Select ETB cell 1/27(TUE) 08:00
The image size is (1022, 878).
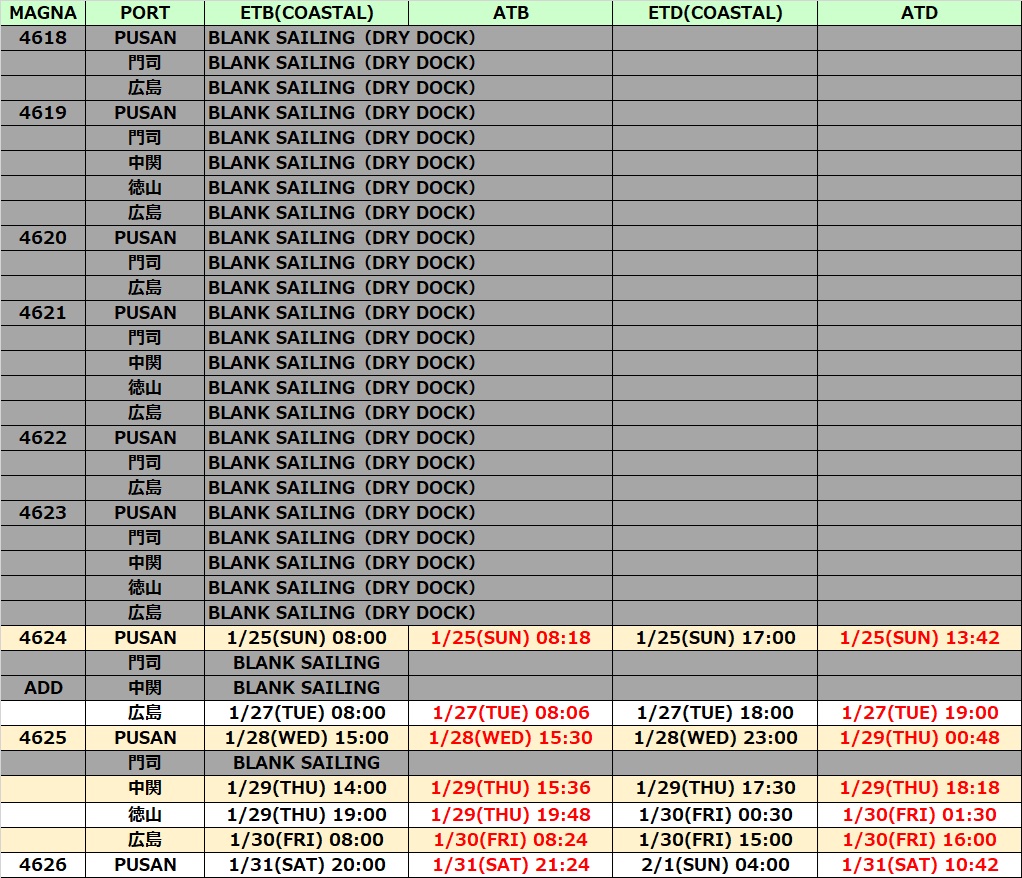coord(306,713)
